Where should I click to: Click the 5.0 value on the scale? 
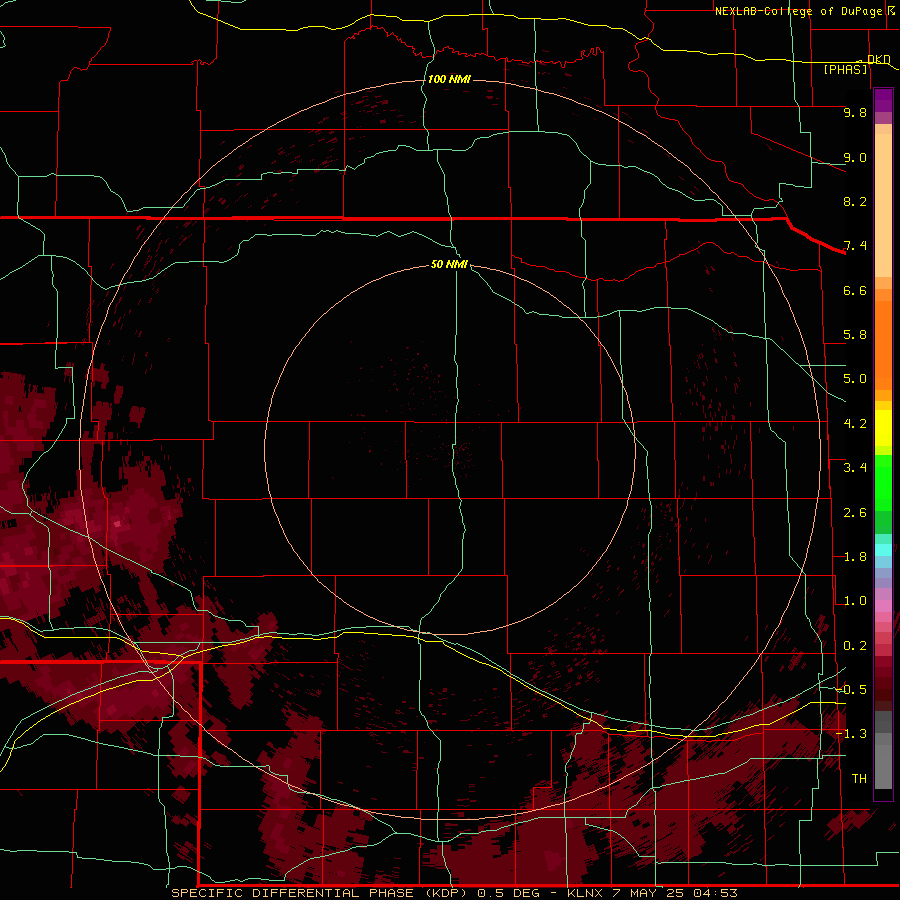[855, 379]
